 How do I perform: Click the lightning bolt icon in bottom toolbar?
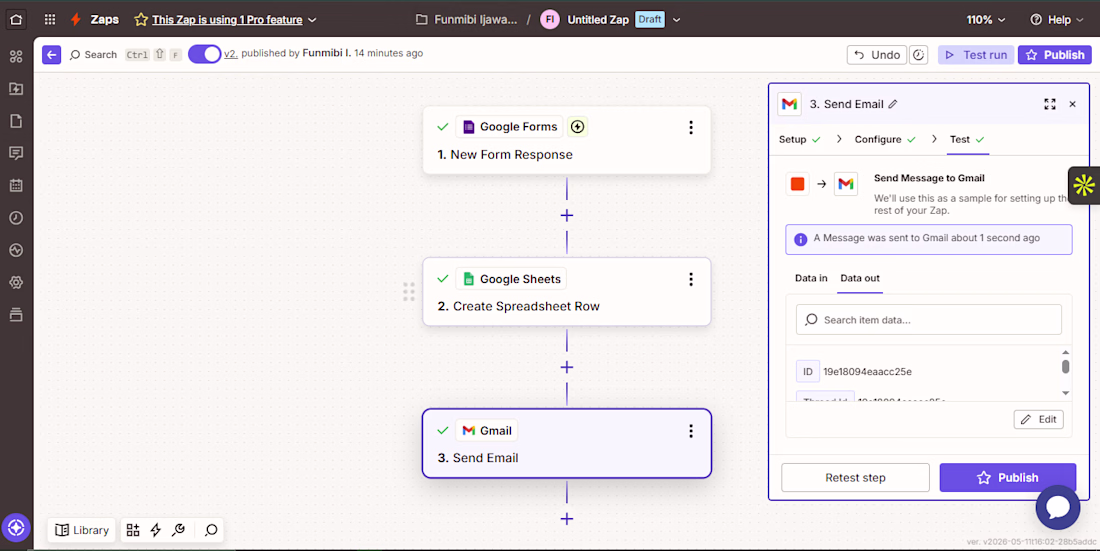[156, 530]
